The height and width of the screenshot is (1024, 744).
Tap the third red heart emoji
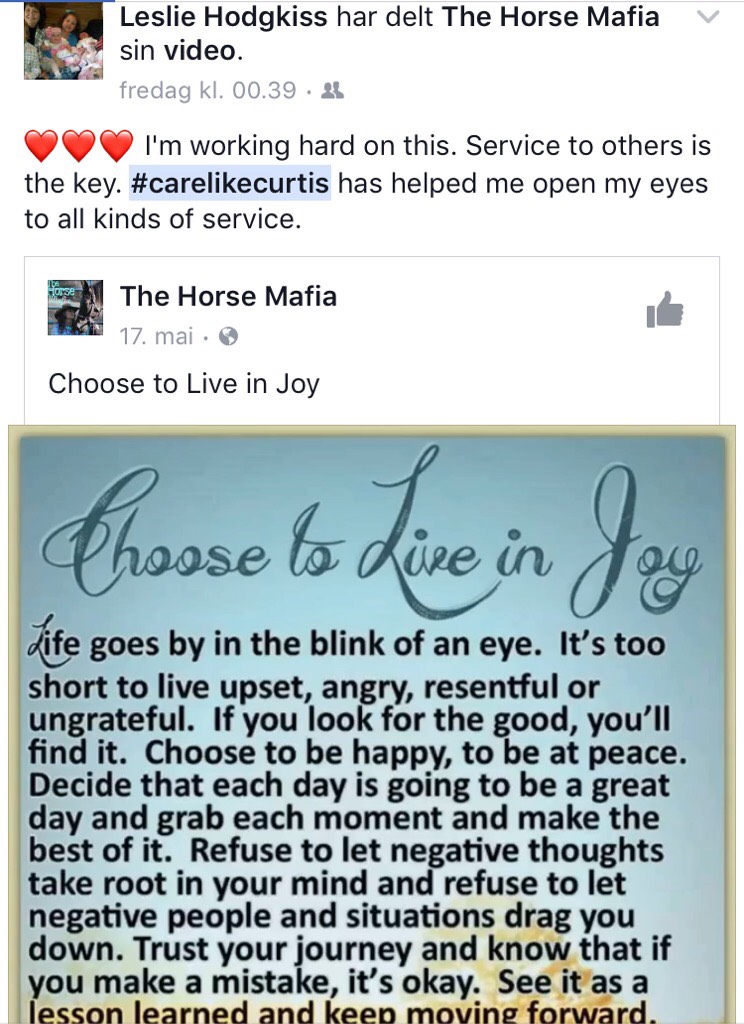pos(117,146)
